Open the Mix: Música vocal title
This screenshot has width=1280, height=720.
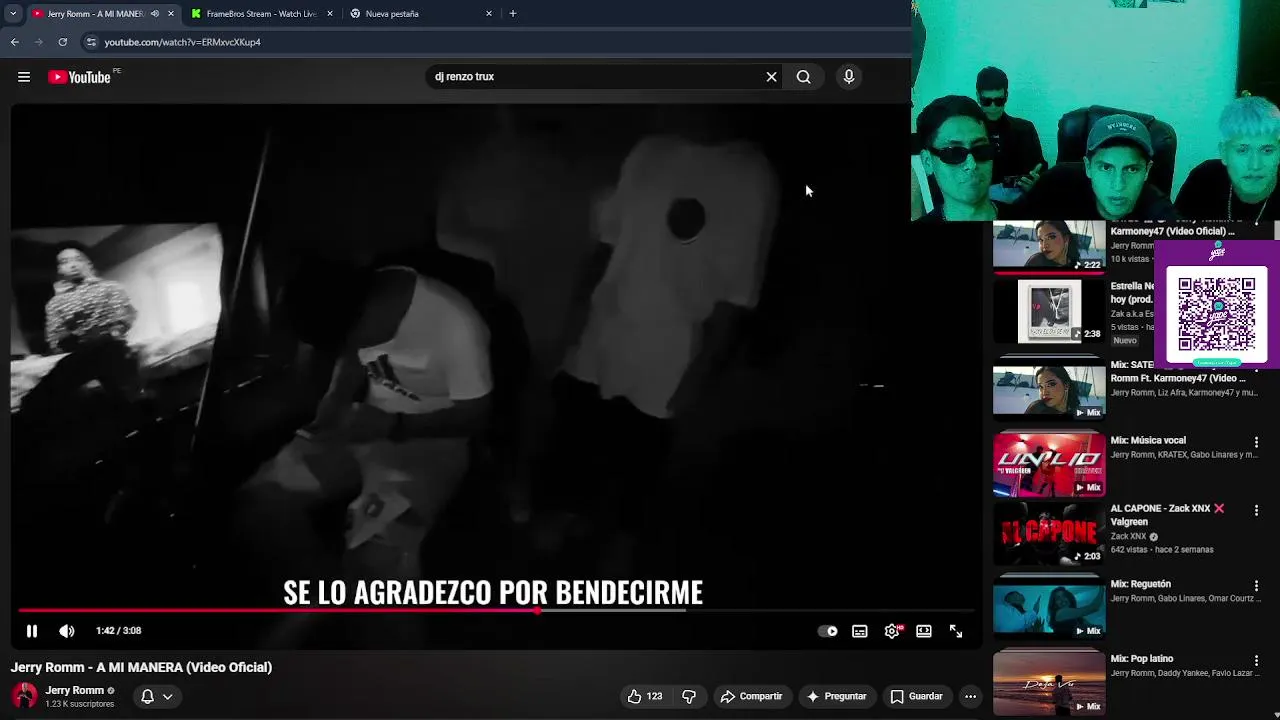(x=1148, y=440)
